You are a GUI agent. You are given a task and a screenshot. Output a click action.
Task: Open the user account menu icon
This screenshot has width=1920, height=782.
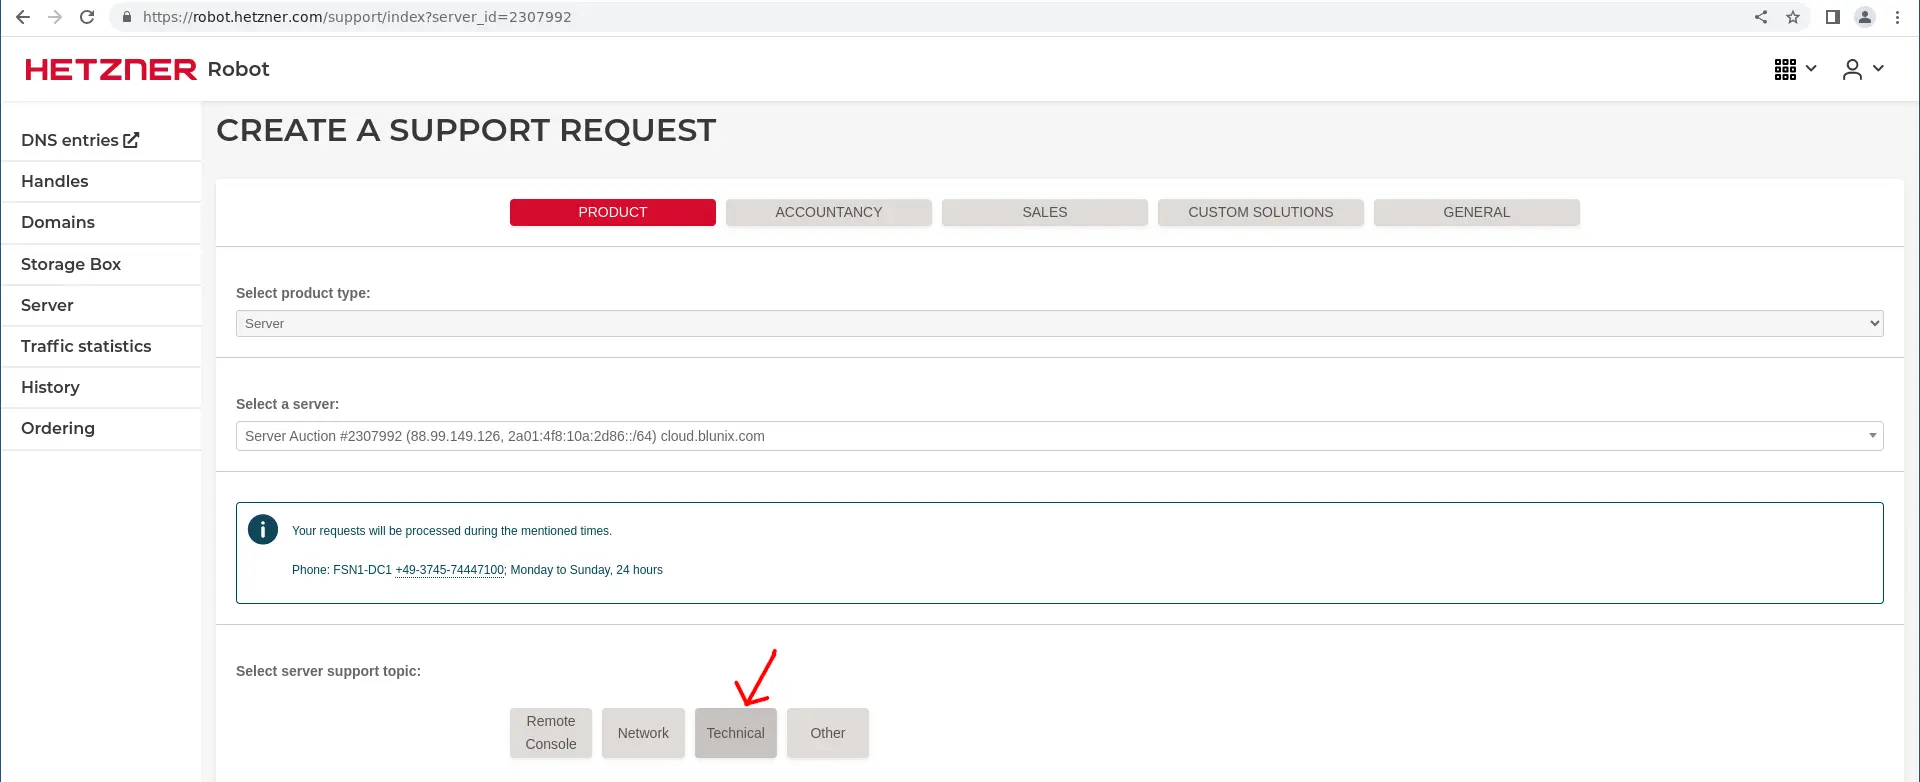click(1862, 69)
